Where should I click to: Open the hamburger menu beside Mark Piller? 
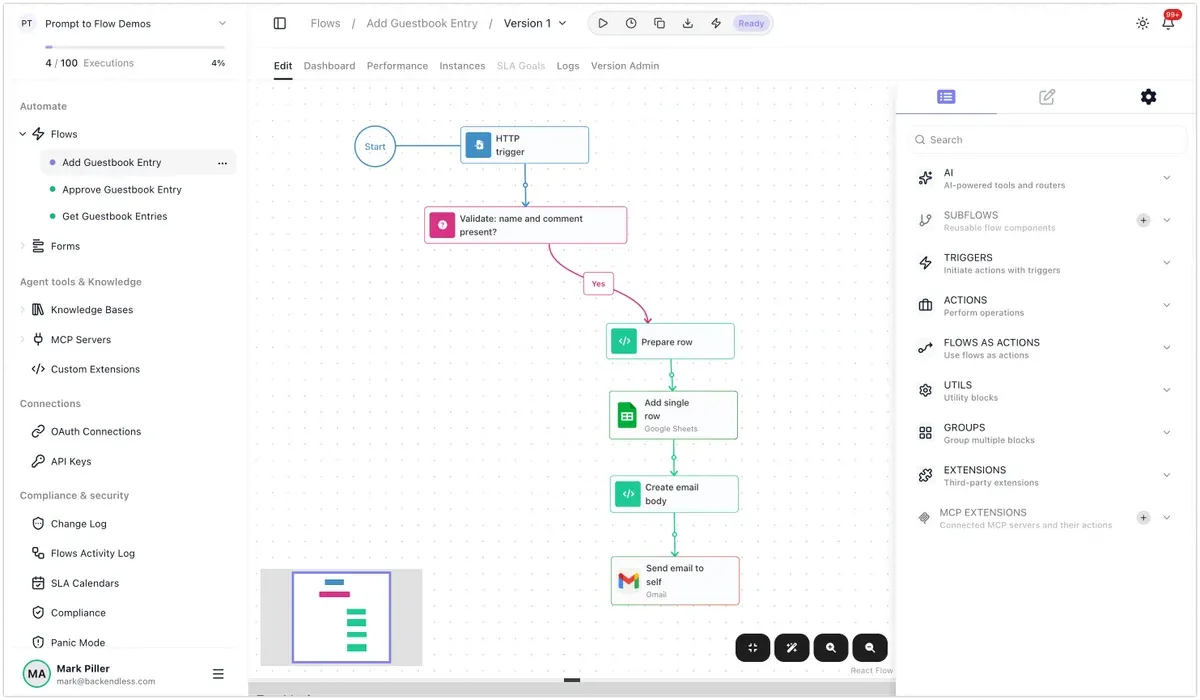point(218,674)
